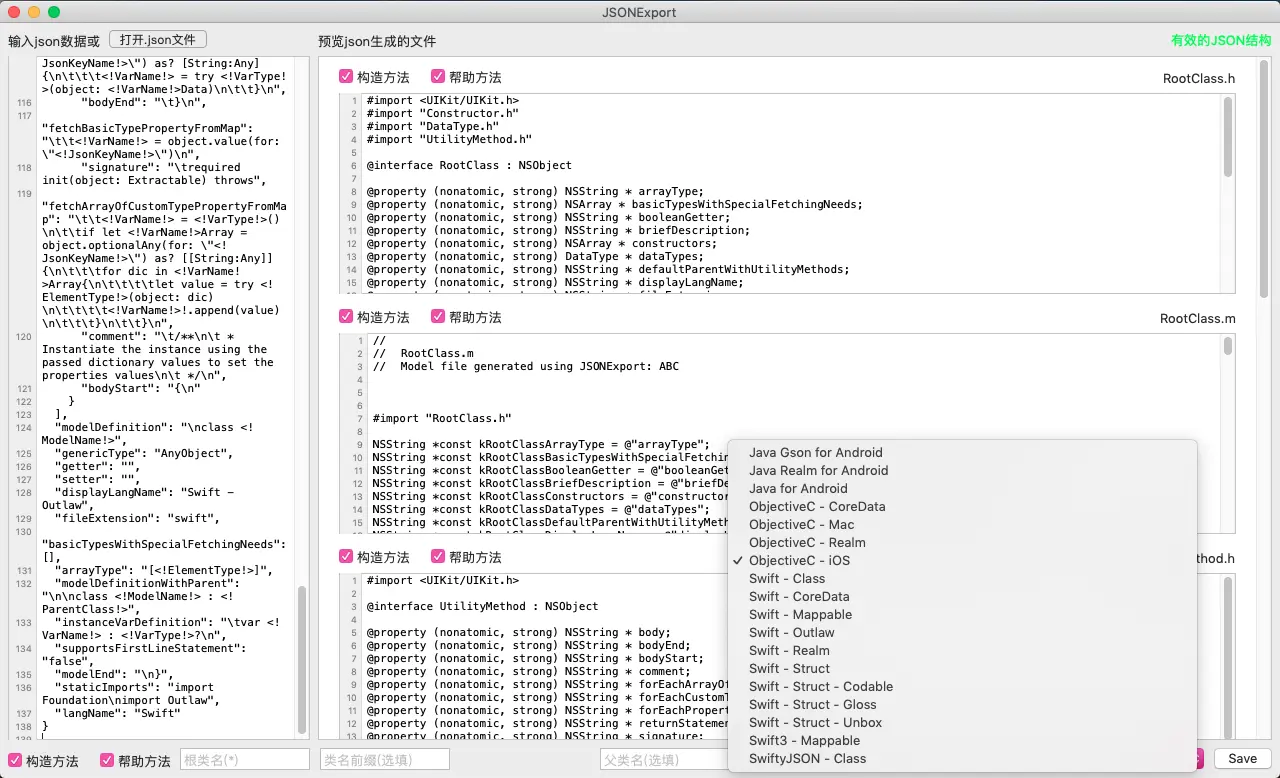The height and width of the screenshot is (778, 1280).
Task: Select plain Swift - Struct option
Action: (962, 668)
